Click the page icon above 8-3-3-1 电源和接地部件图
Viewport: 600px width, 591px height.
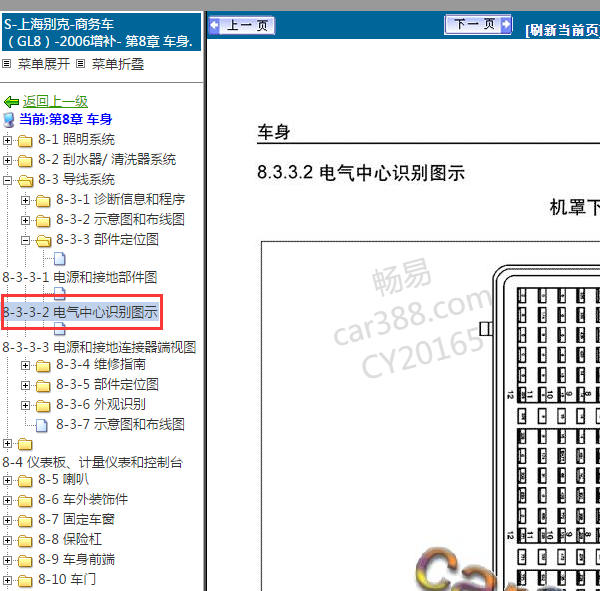pos(60,259)
